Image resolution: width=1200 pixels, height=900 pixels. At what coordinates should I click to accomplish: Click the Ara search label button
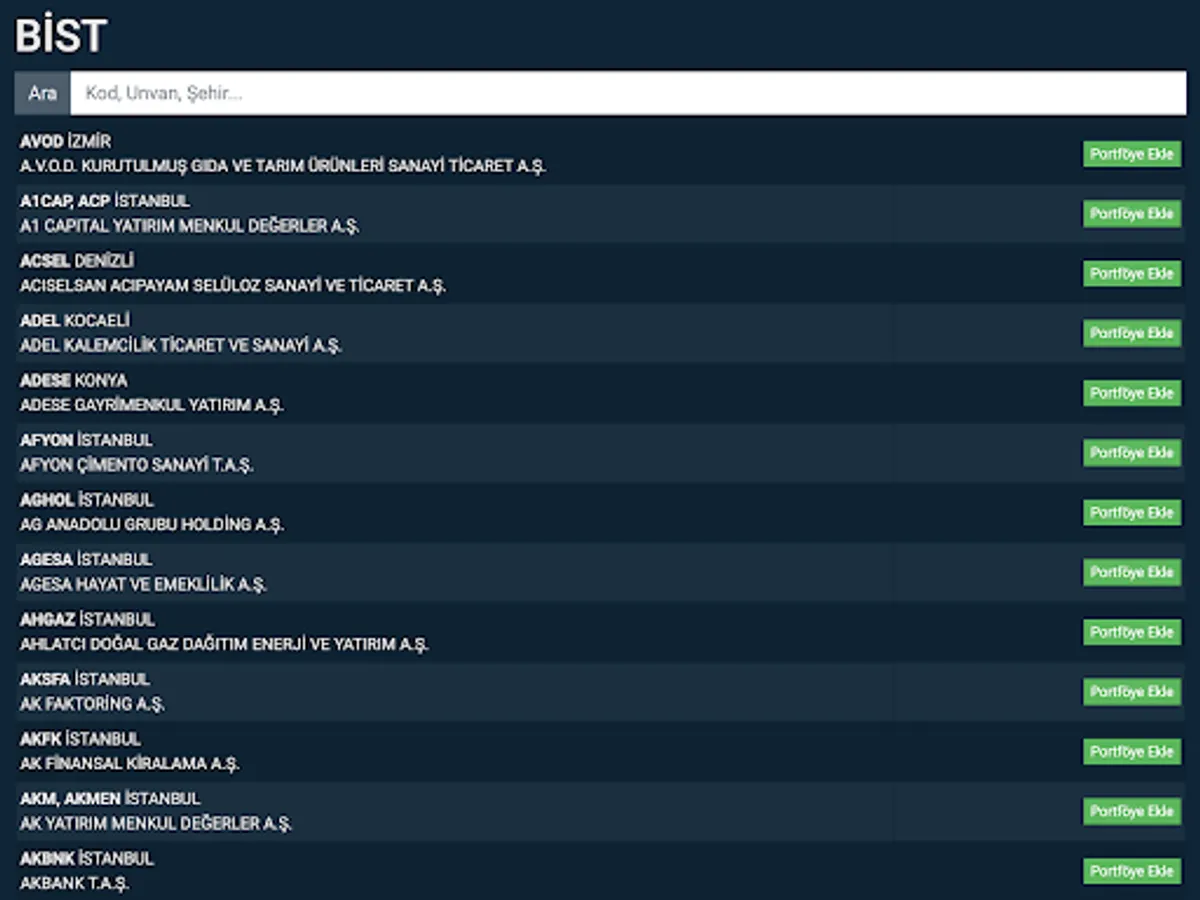coord(42,93)
